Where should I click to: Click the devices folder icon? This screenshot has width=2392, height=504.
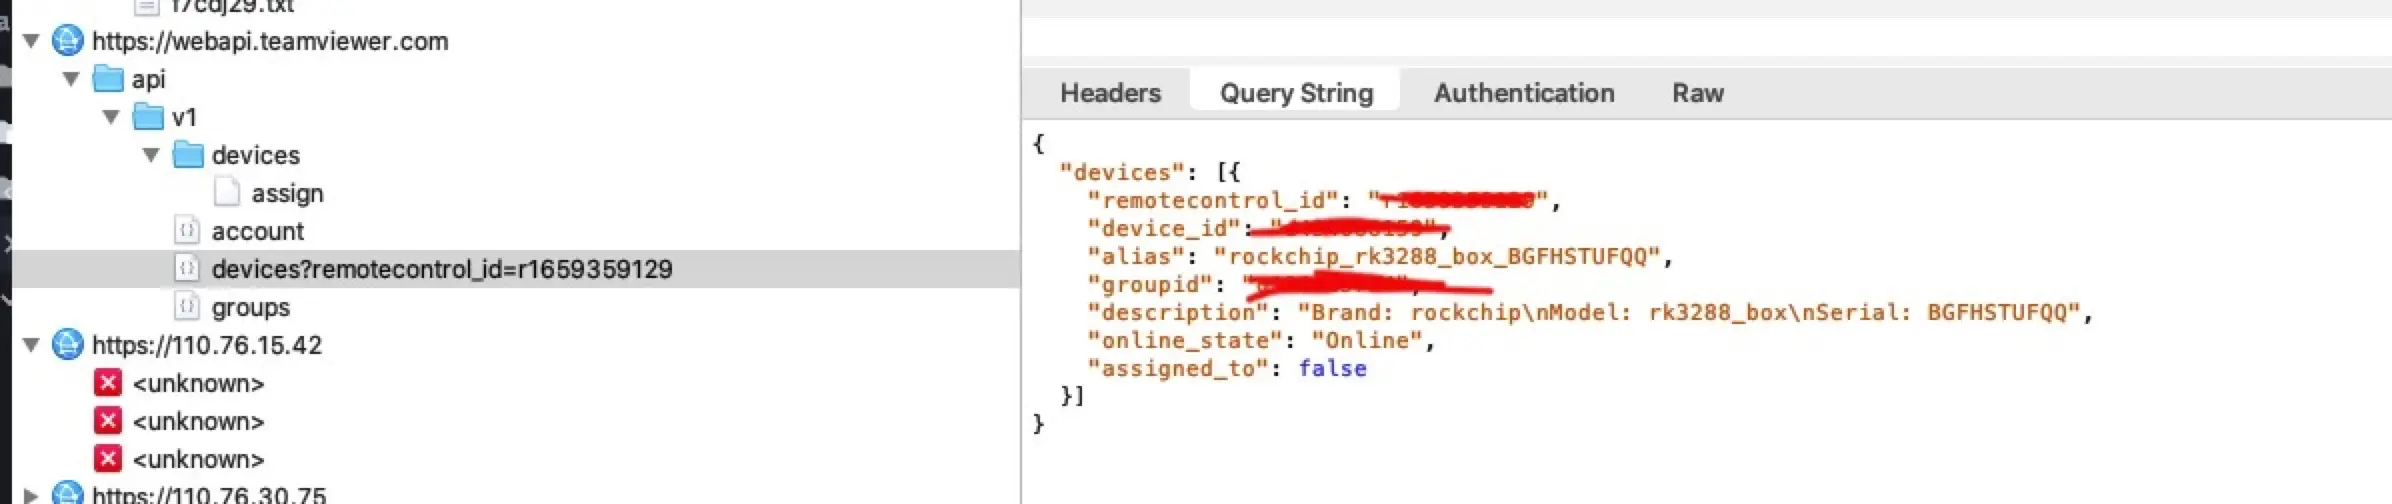[188, 155]
